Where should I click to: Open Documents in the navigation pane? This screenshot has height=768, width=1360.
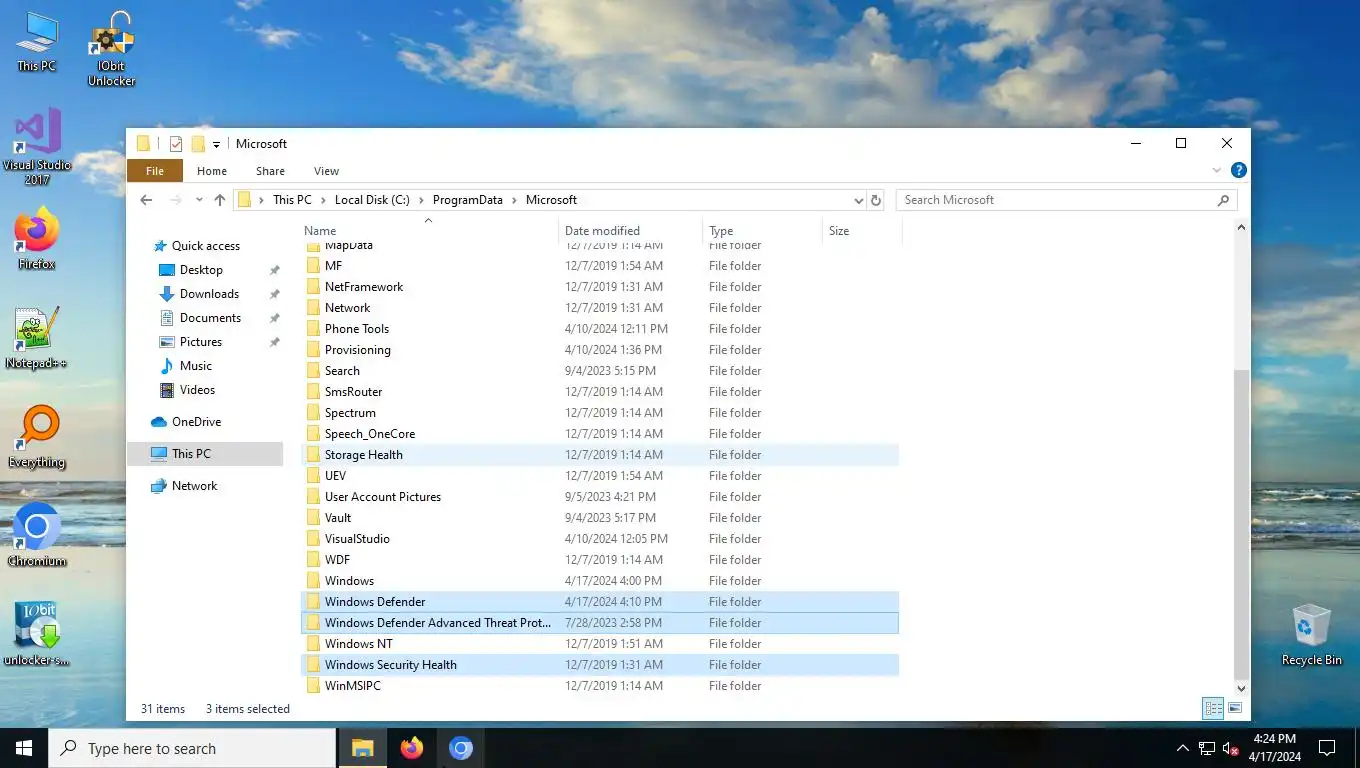210,318
